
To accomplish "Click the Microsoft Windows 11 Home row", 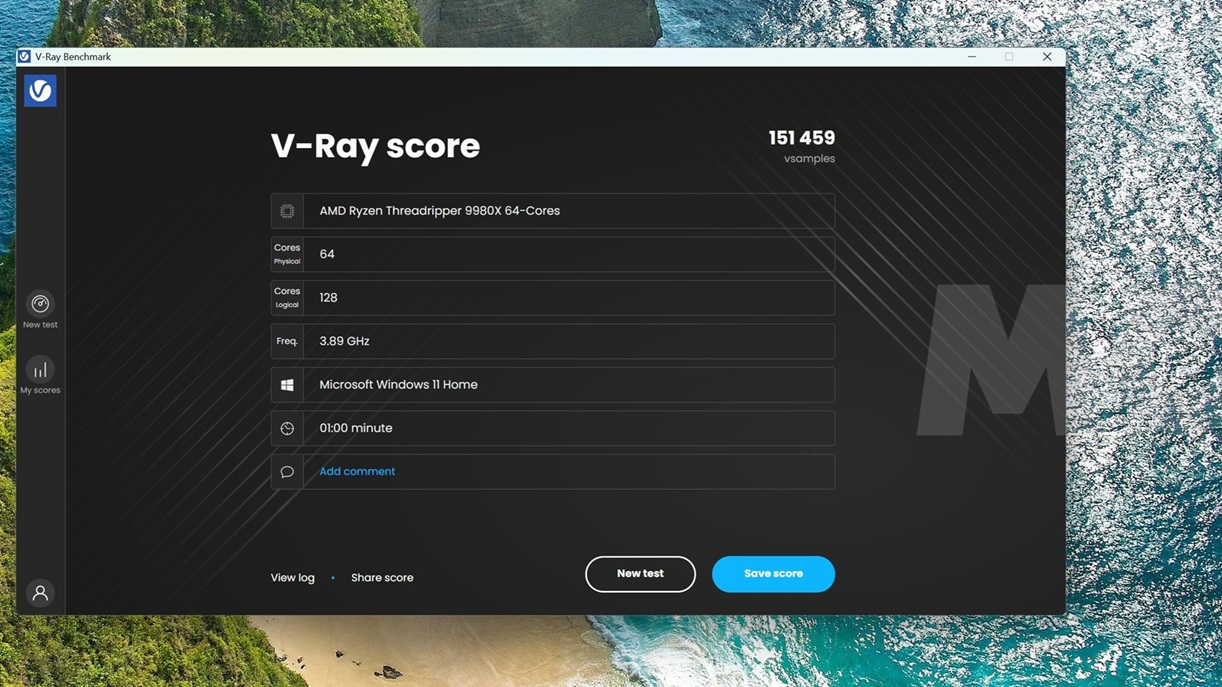I will pyautogui.click(x=568, y=385).
